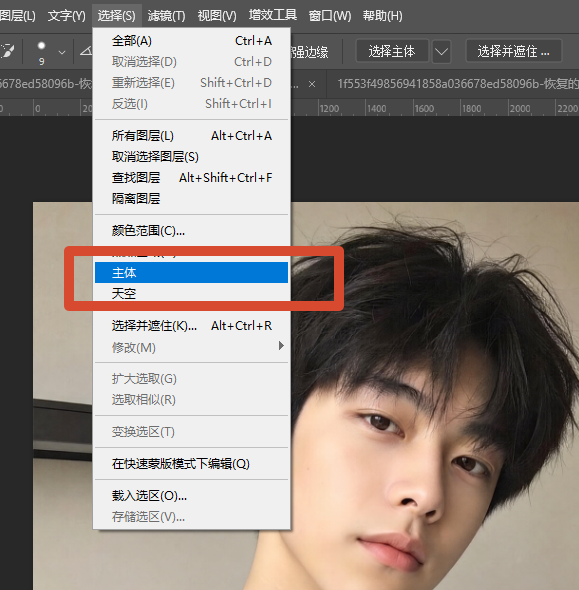Open 选择并遮住(K)... from the menu

[x=191, y=326]
